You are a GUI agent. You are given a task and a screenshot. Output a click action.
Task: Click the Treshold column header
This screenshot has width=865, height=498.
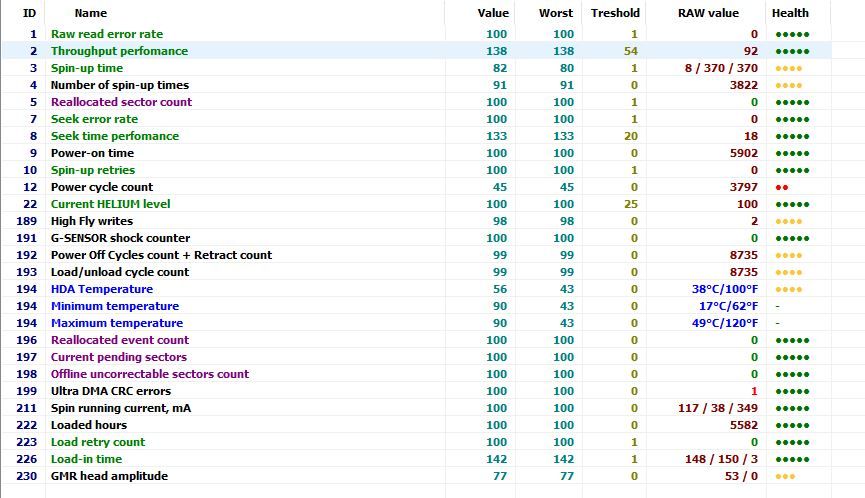point(615,13)
